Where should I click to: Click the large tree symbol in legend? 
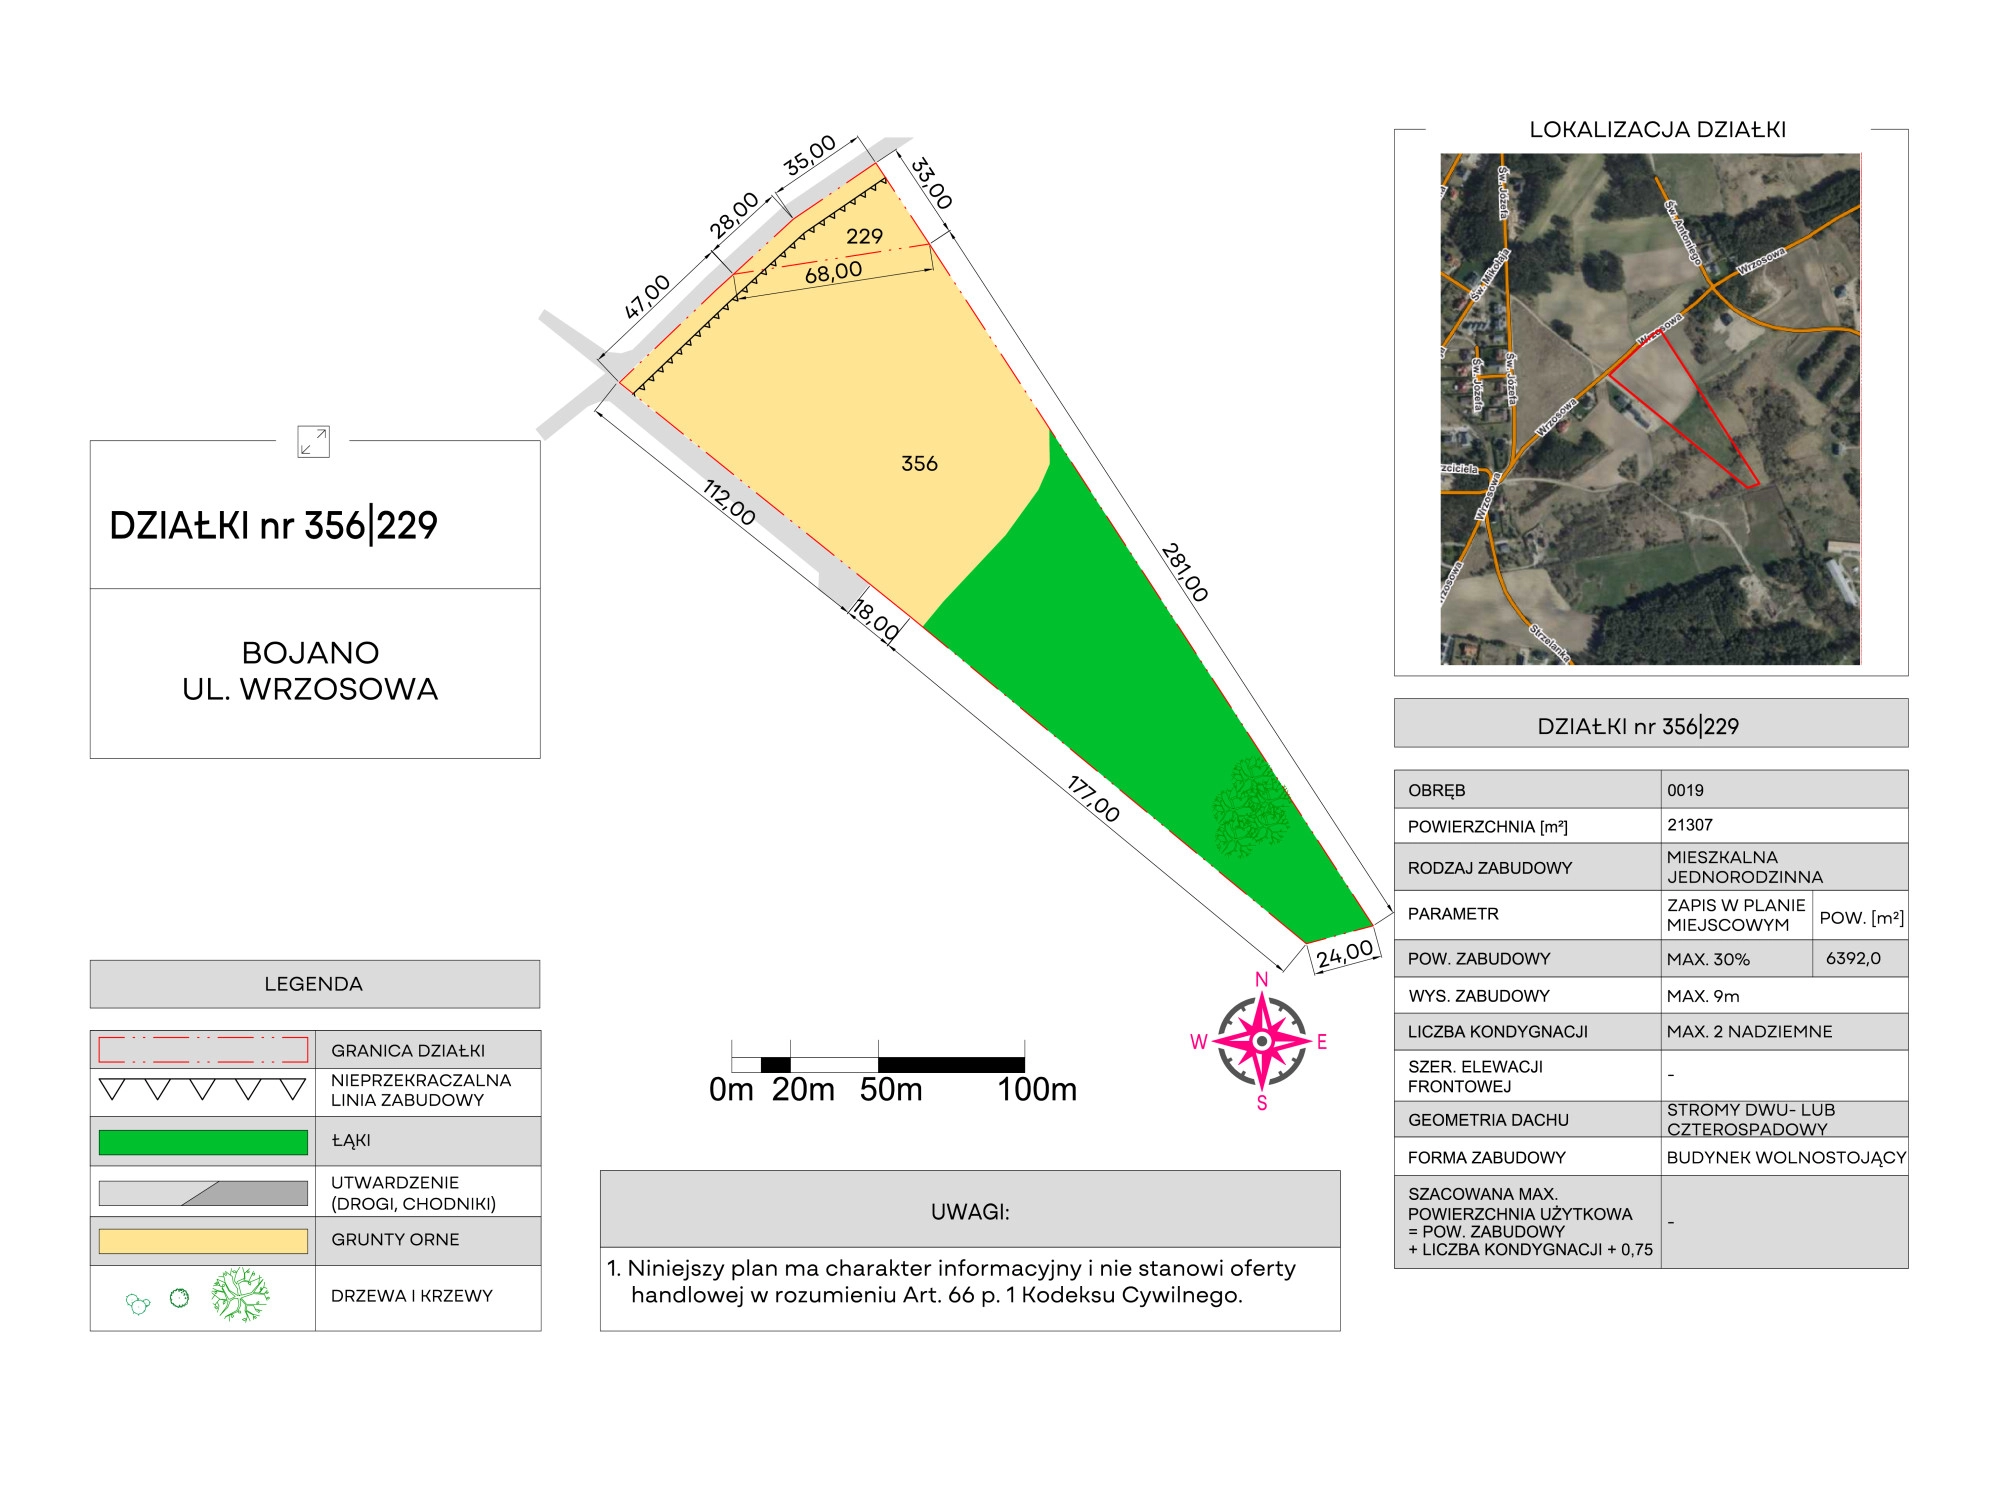(240, 1295)
